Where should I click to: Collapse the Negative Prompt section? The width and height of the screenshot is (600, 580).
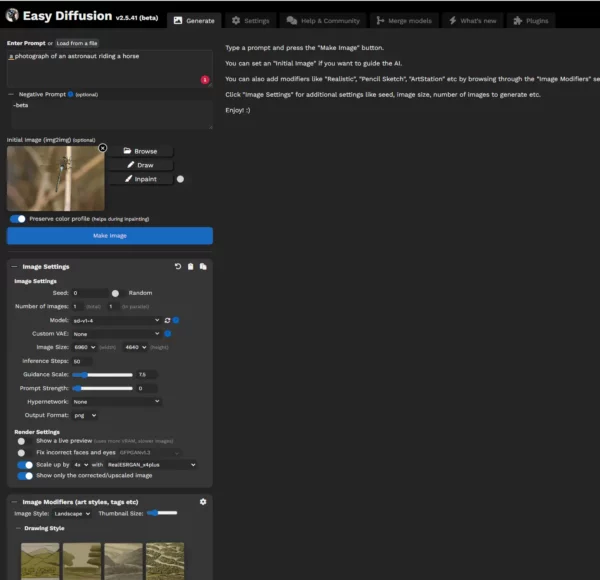[x=11, y=94]
